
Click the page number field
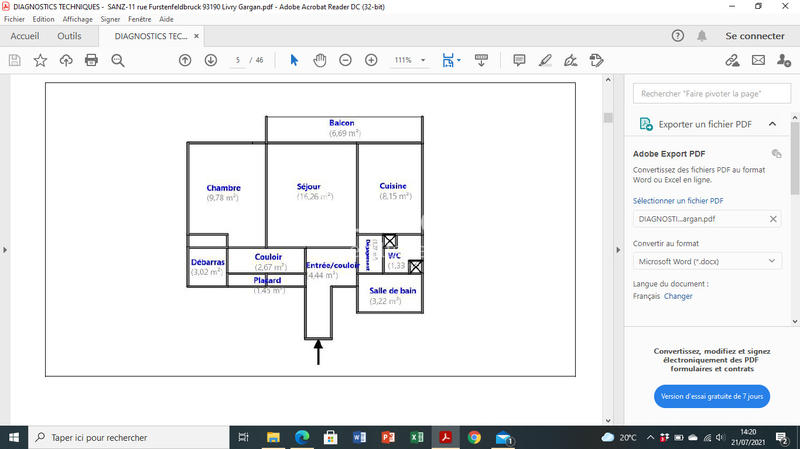238,60
